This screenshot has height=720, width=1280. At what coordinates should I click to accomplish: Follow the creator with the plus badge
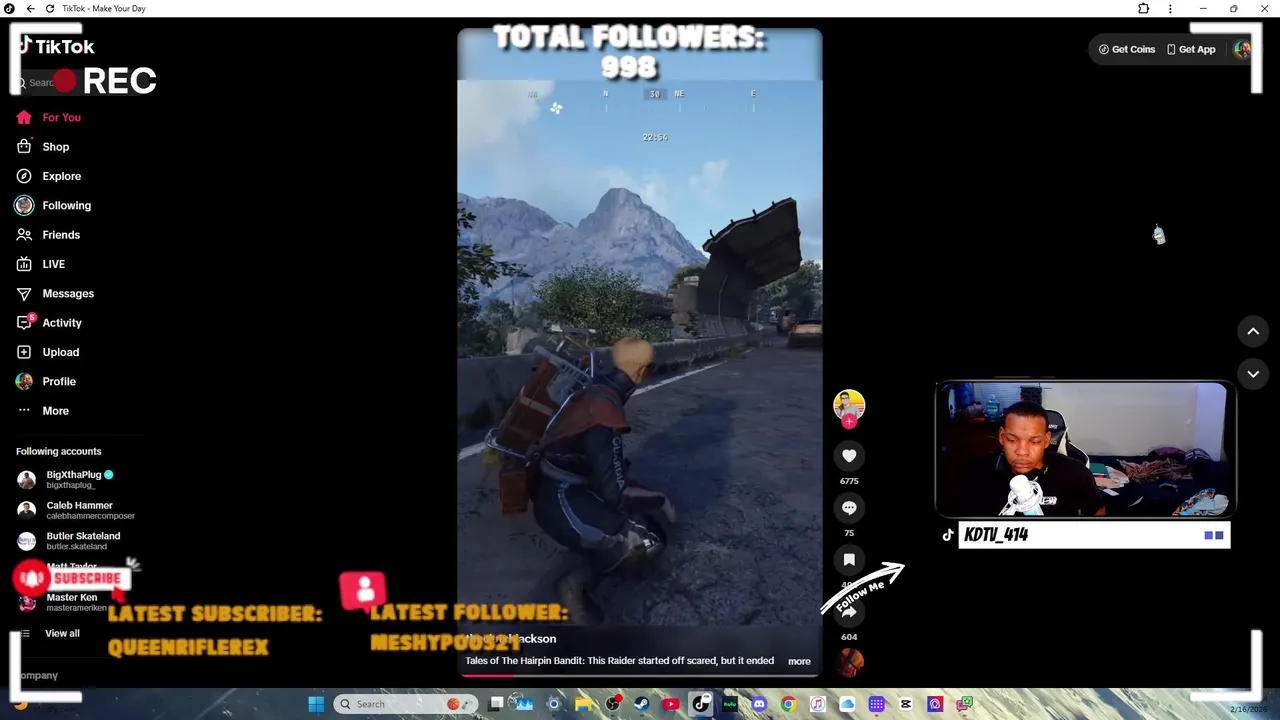pyautogui.click(x=849, y=422)
